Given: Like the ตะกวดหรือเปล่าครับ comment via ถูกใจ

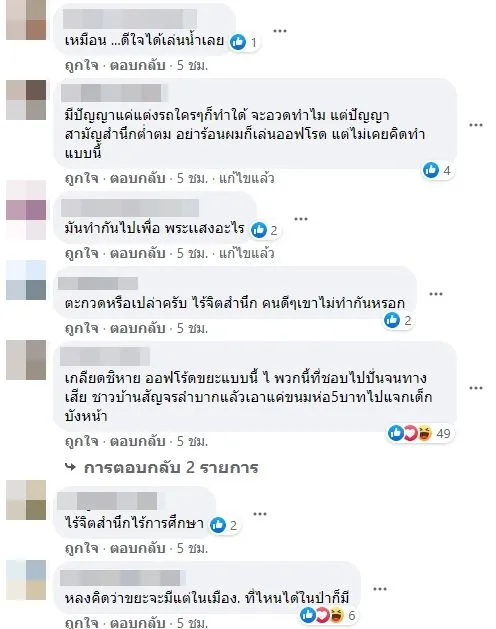Looking at the screenshot, I should (x=81, y=328).
